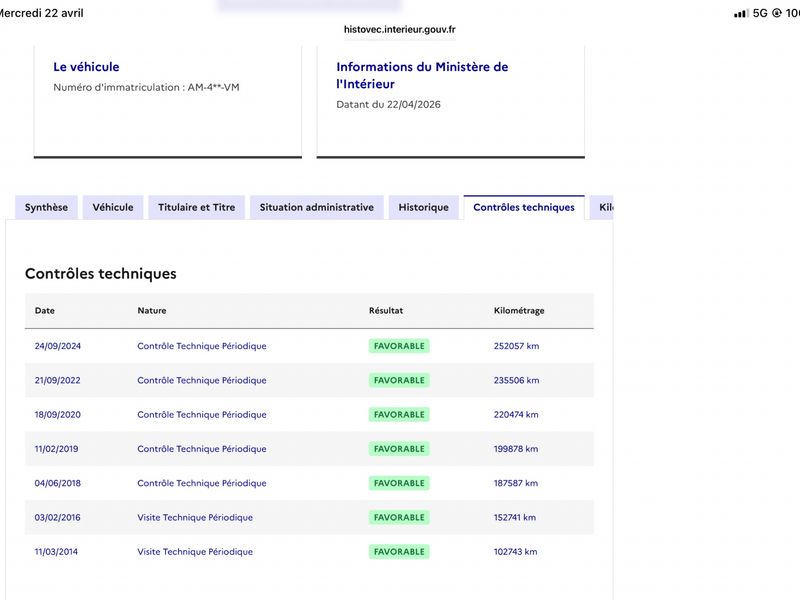This screenshot has height=600, width=800.
Task: Click the 5G network status indicator
Action: click(760, 13)
